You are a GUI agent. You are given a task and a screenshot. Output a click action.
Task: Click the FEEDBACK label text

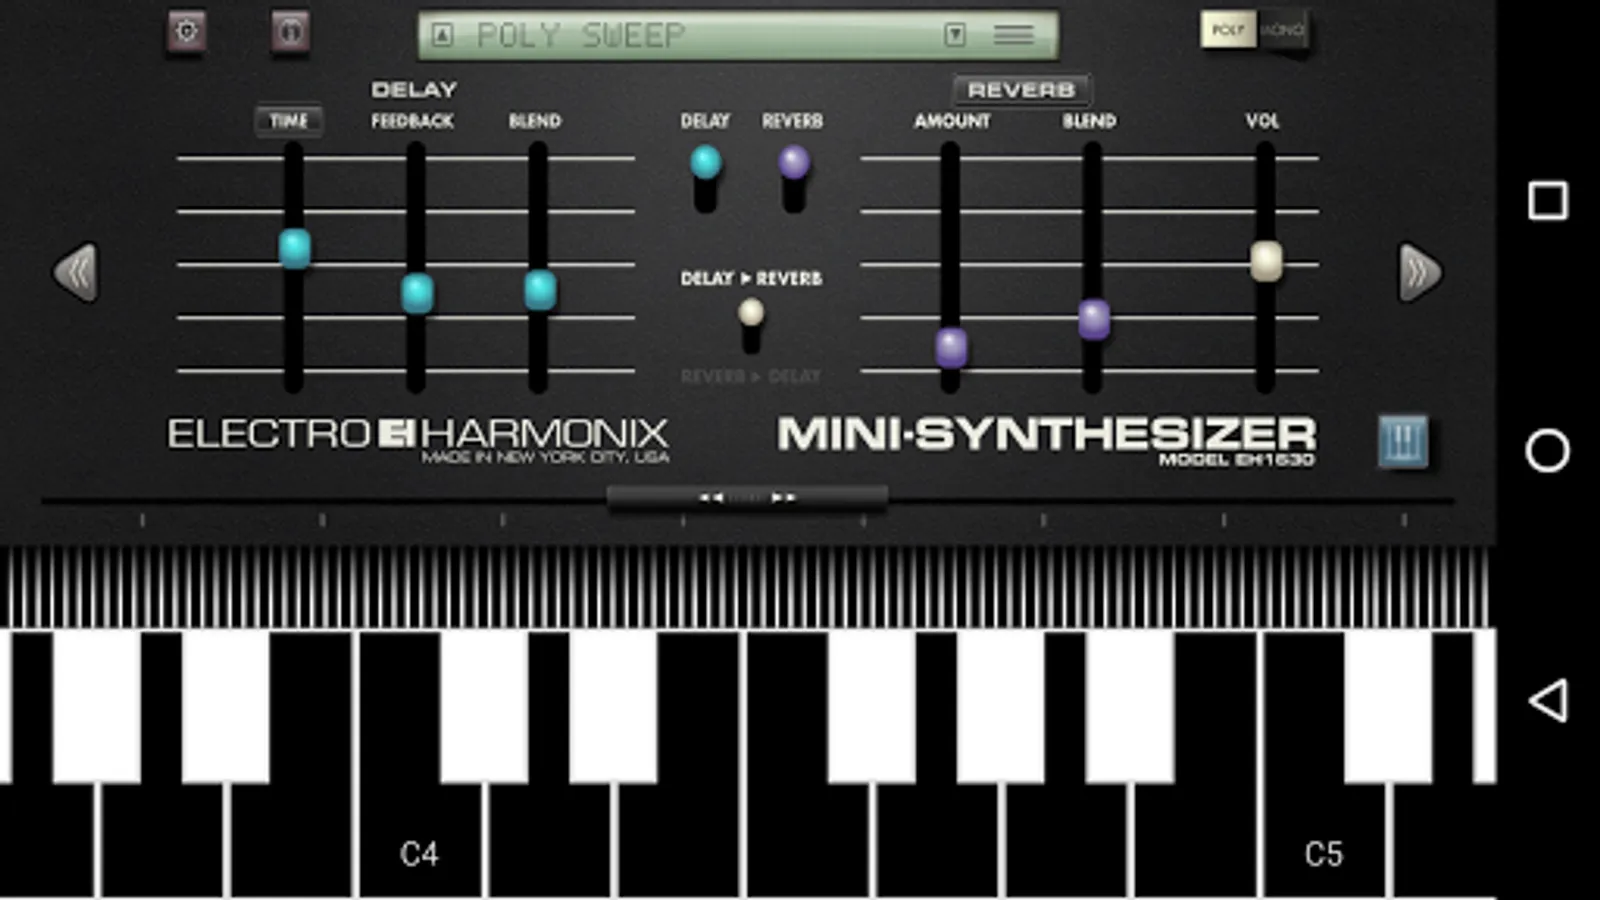413,121
